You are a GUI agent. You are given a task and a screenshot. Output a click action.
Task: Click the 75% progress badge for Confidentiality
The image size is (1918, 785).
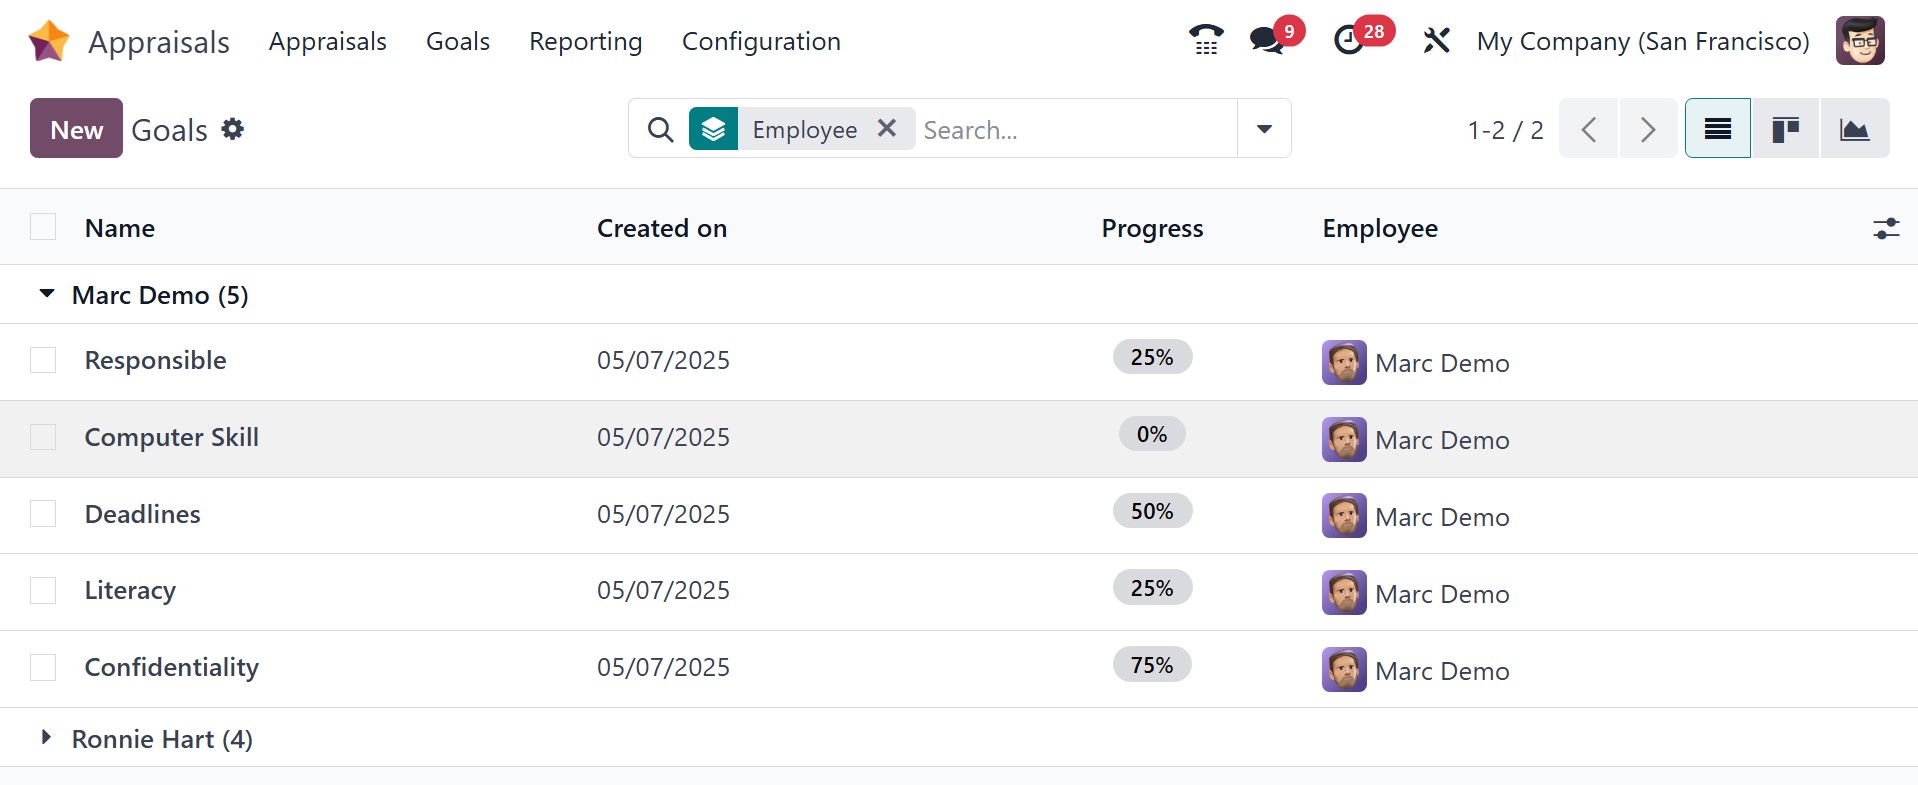tap(1152, 665)
